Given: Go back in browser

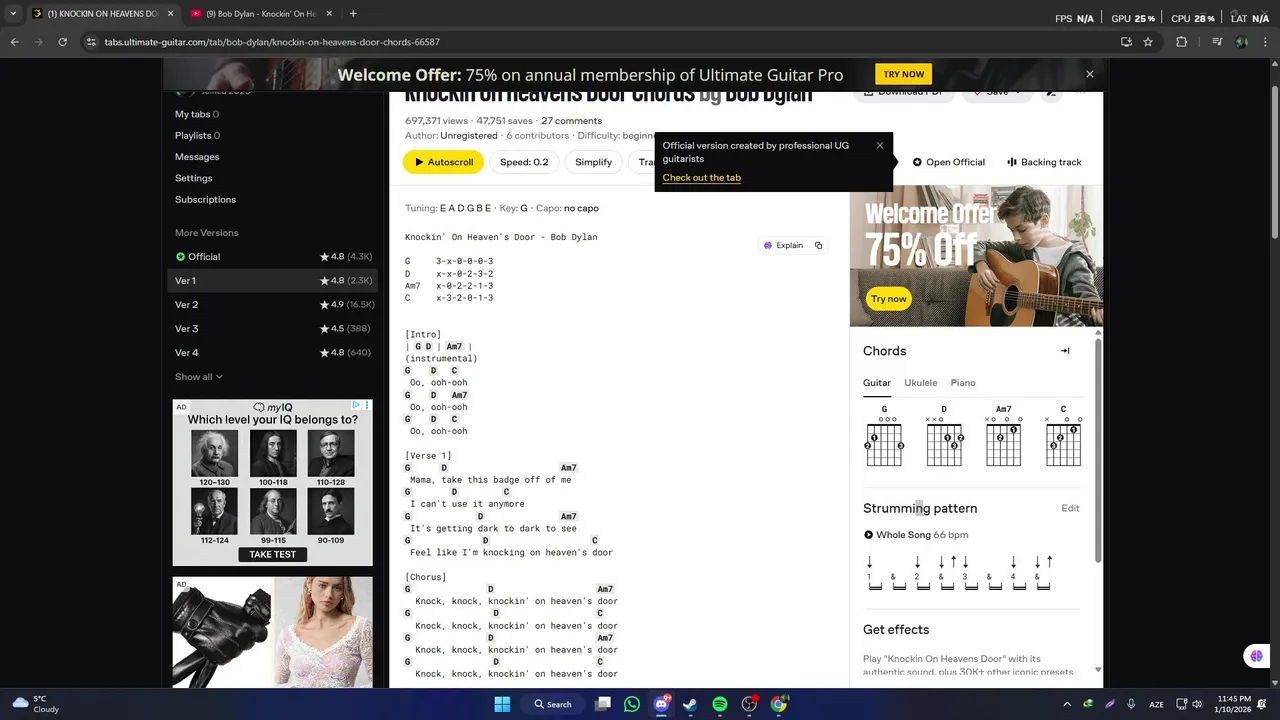Looking at the screenshot, I should pos(14,42).
